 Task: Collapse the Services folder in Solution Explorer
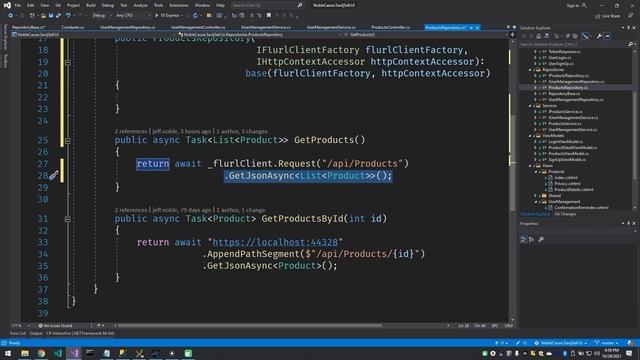coord(530,106)
